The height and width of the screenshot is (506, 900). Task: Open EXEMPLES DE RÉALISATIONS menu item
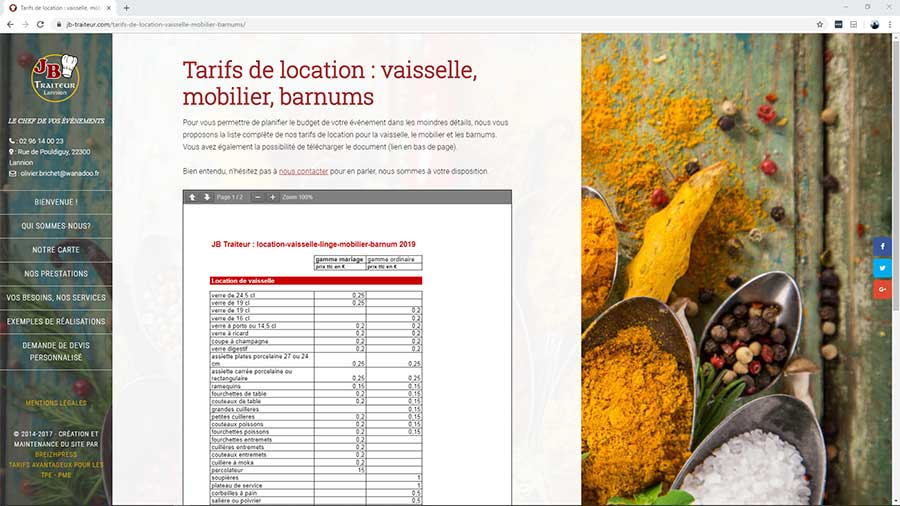56,321
